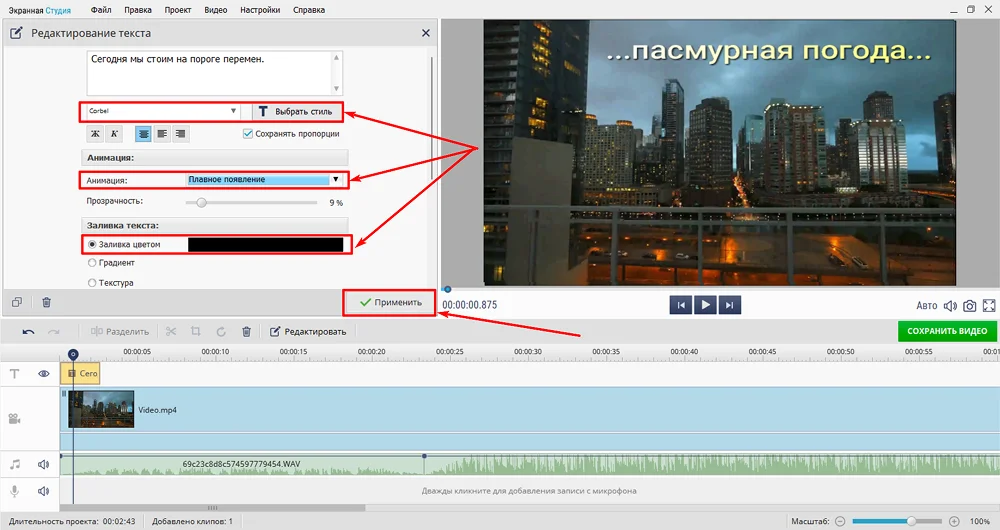
Task: Take a snapshot with the camera icon
Action: 969,306
